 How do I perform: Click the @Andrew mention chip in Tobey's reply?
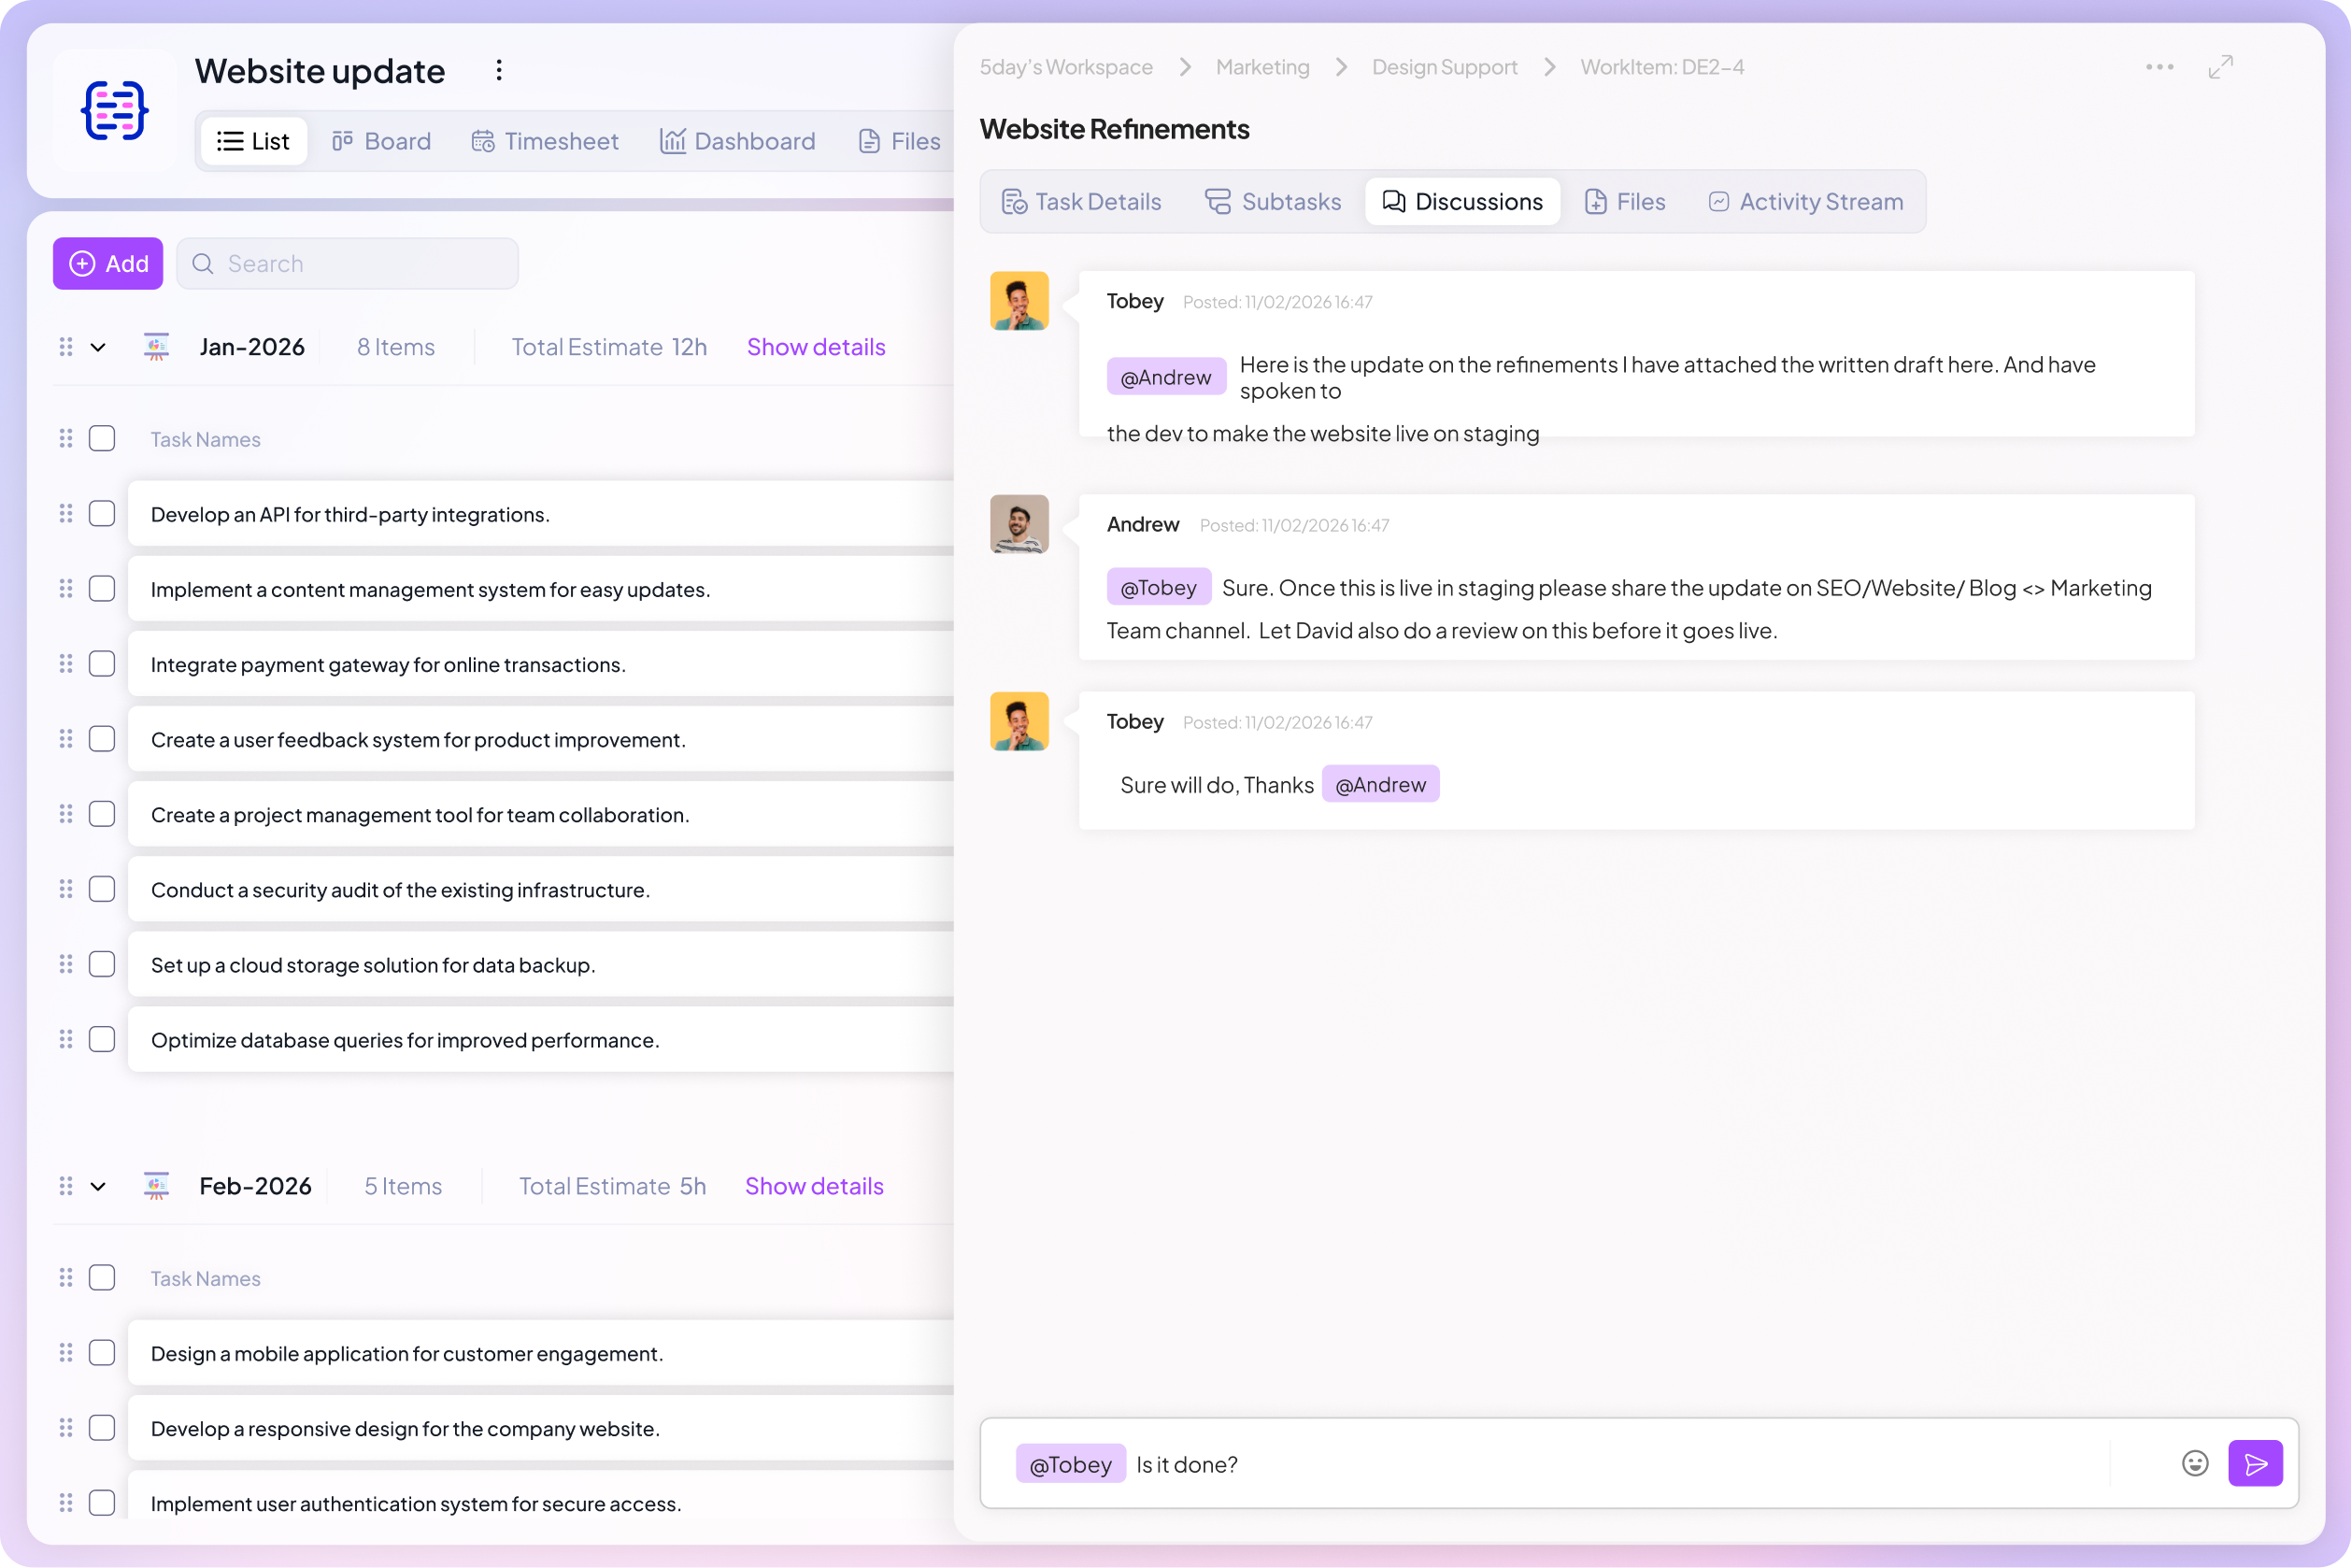click(1380, 784)
